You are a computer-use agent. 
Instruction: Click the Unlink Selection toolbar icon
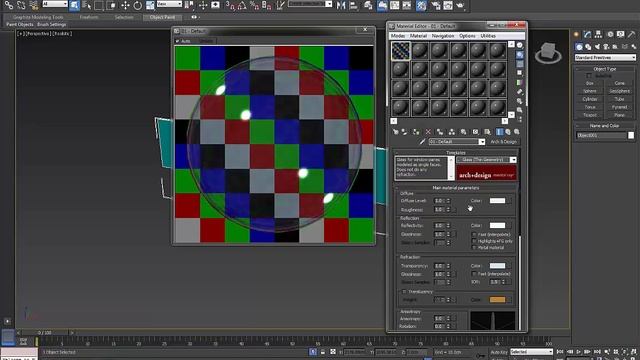[21, 5]
